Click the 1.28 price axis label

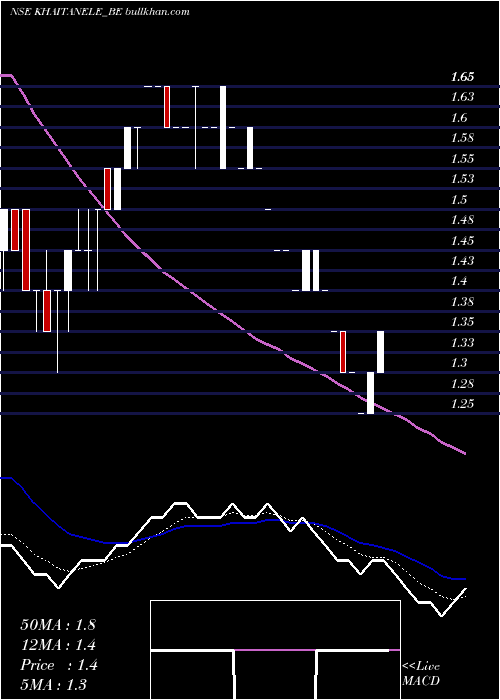[x=462, y=383]
